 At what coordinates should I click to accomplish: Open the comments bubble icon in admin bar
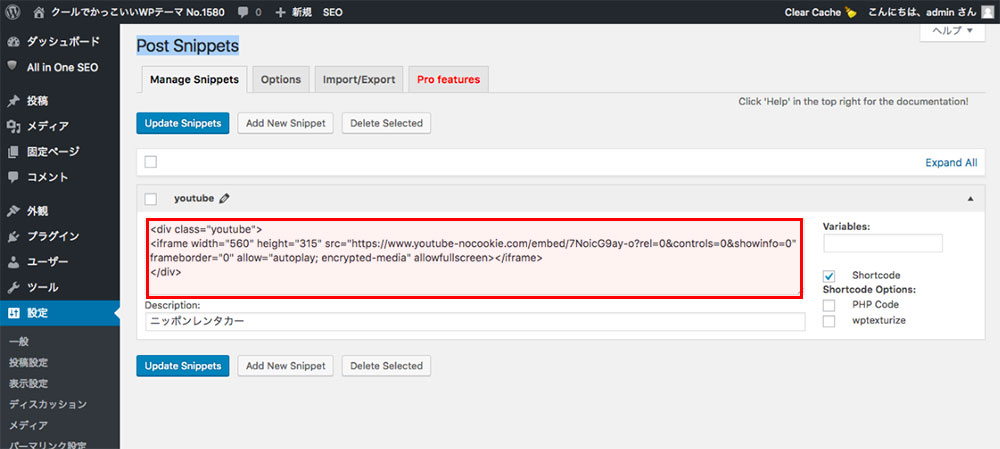click(x=243, y=13)
